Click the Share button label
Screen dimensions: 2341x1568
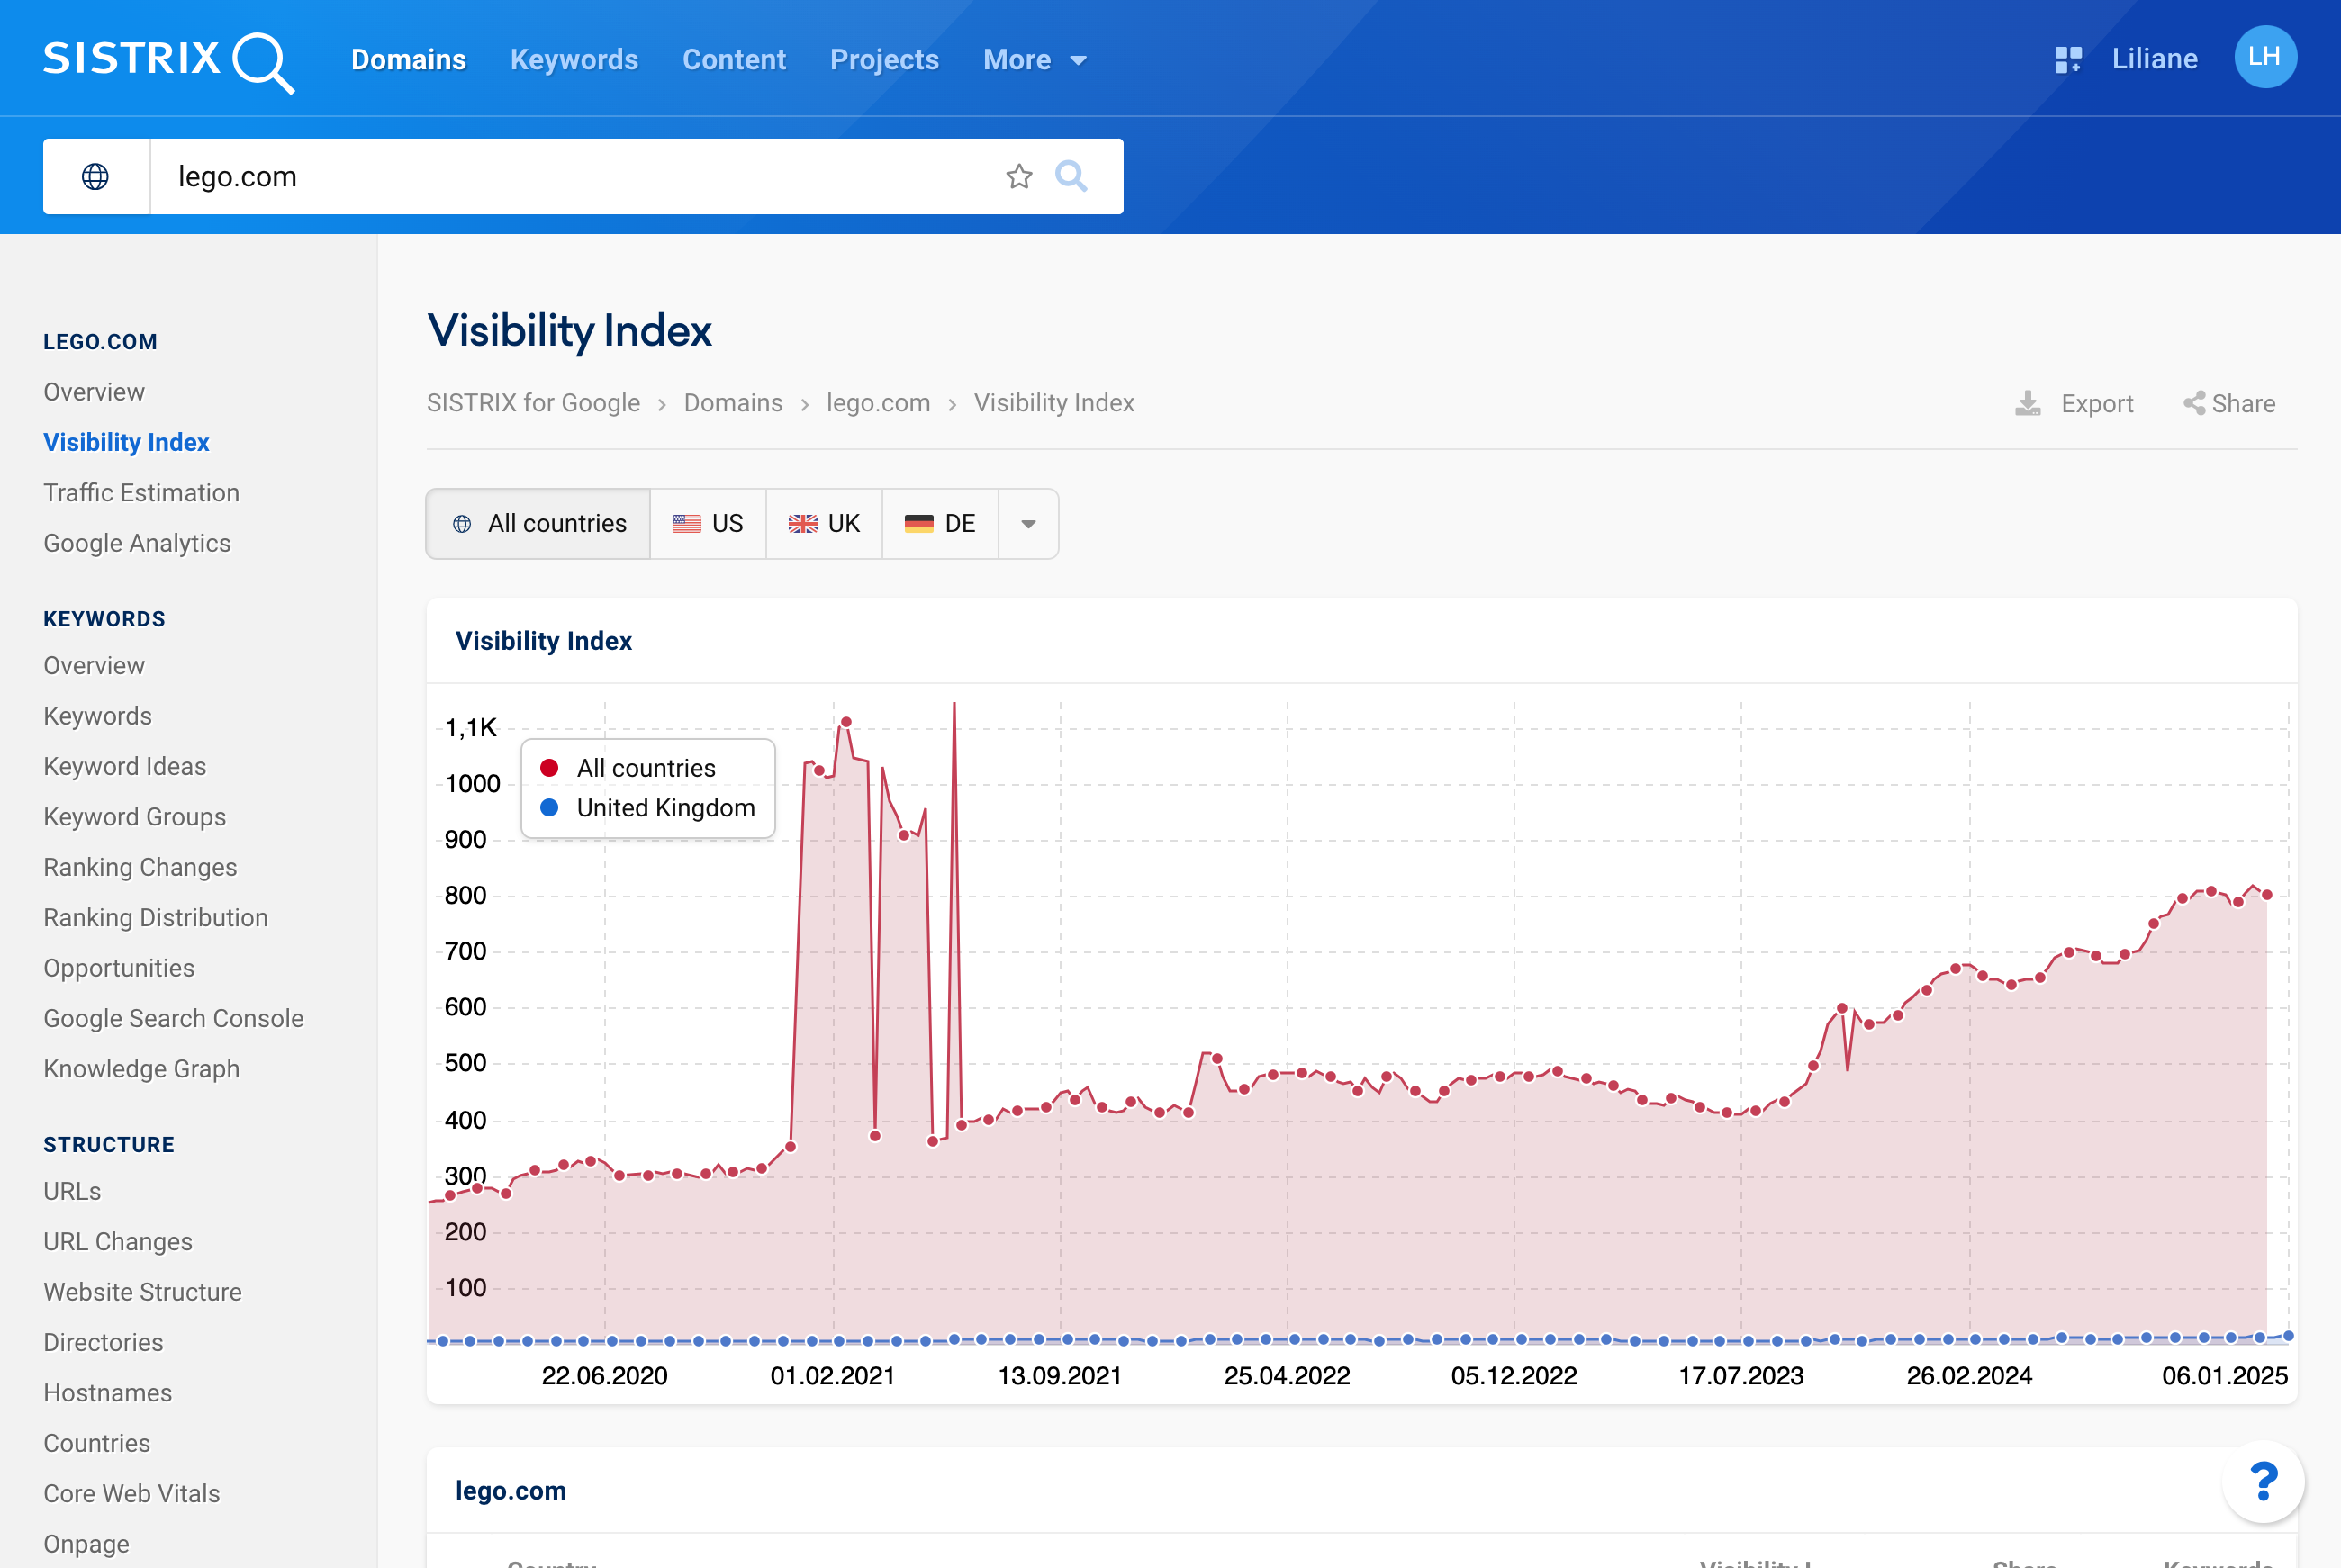pos(2243,404)
